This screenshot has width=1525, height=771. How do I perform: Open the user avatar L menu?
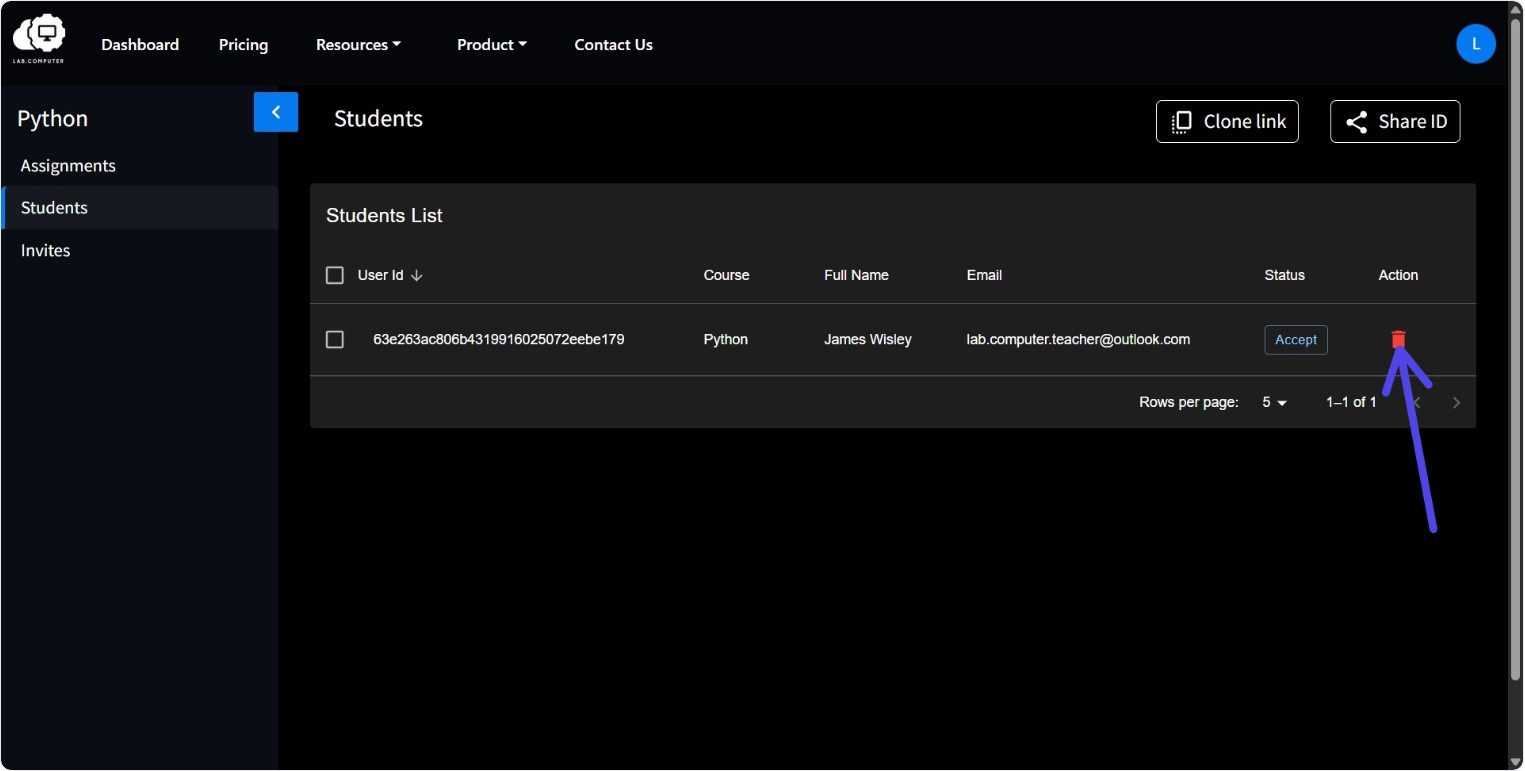point(1476,44)
